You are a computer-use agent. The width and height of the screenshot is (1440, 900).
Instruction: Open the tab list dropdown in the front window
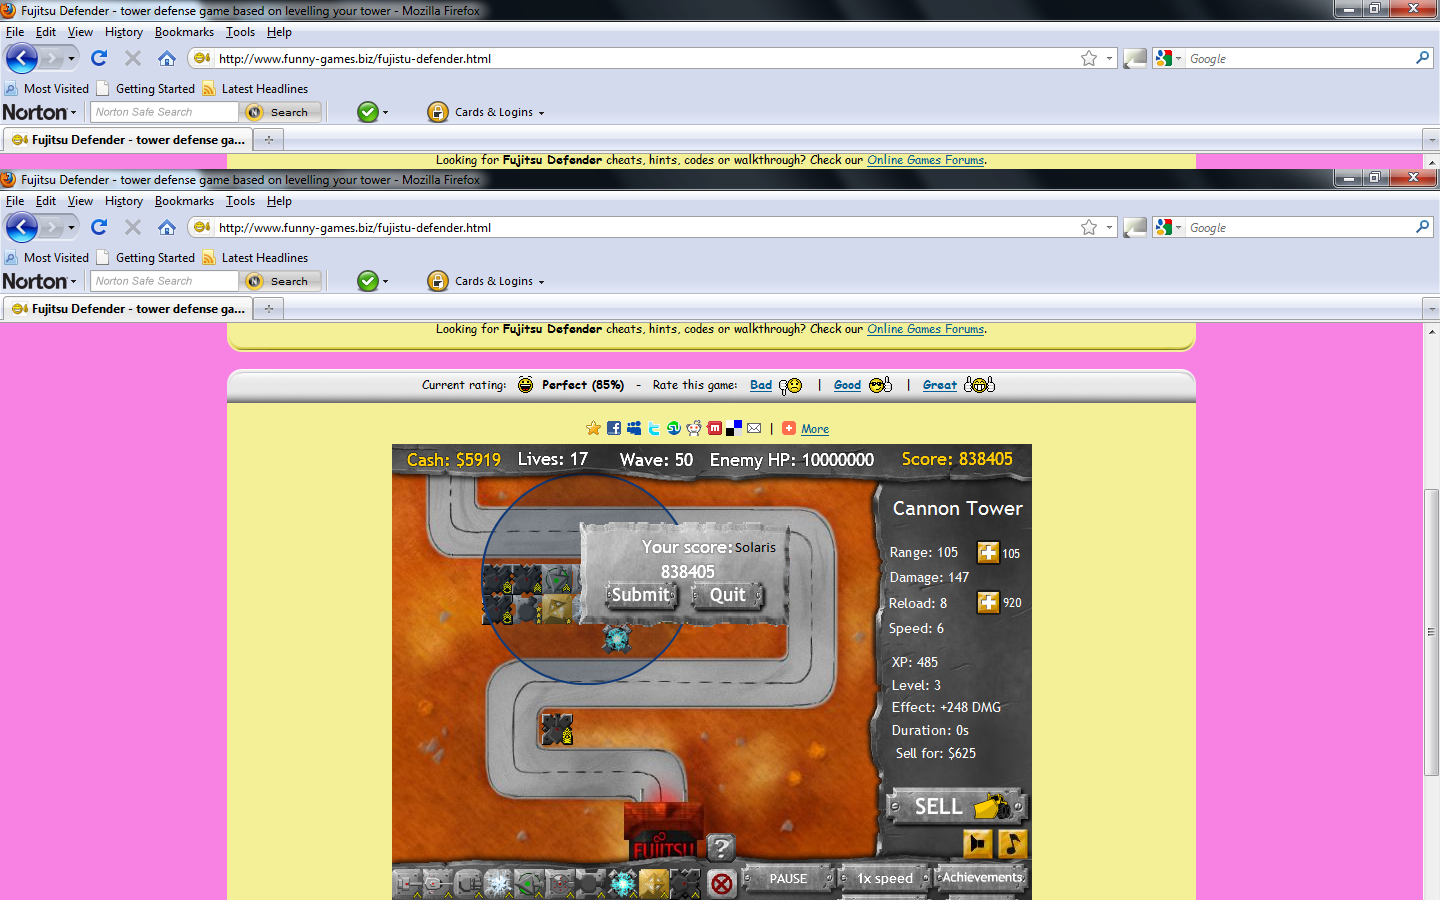point(1431,309)
